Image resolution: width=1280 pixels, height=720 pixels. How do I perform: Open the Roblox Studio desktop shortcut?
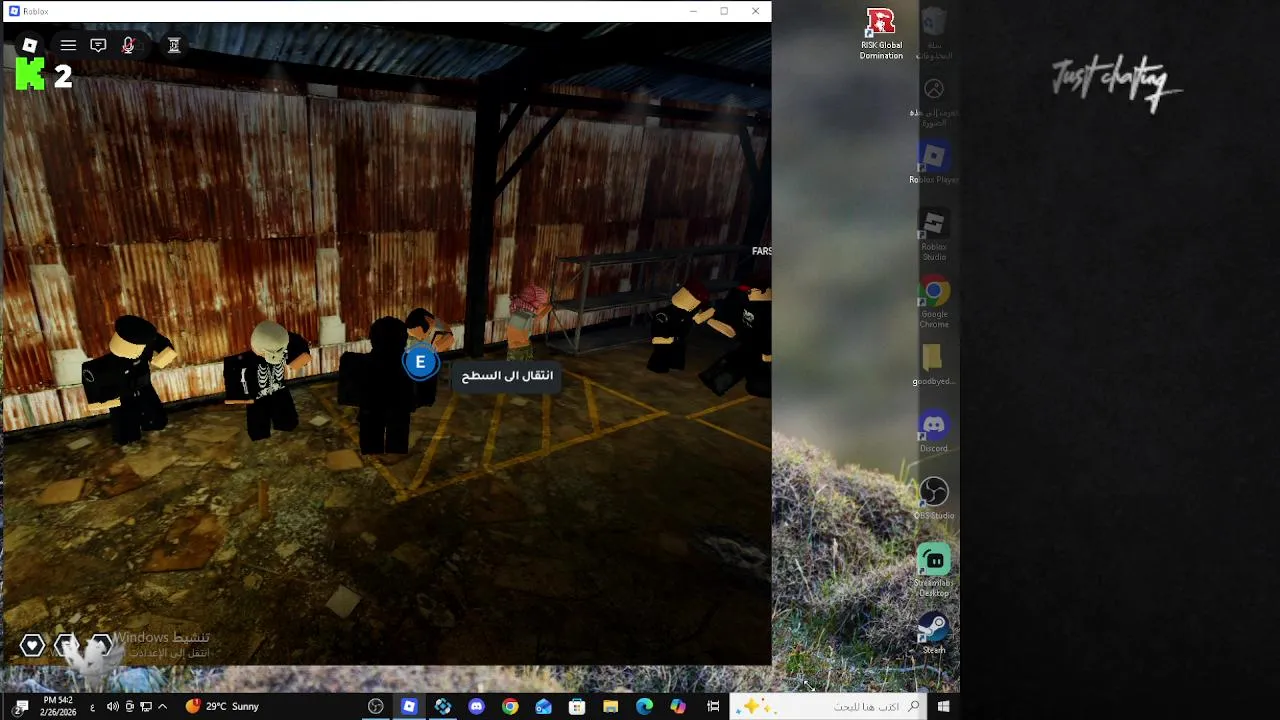tap(933, 235)
